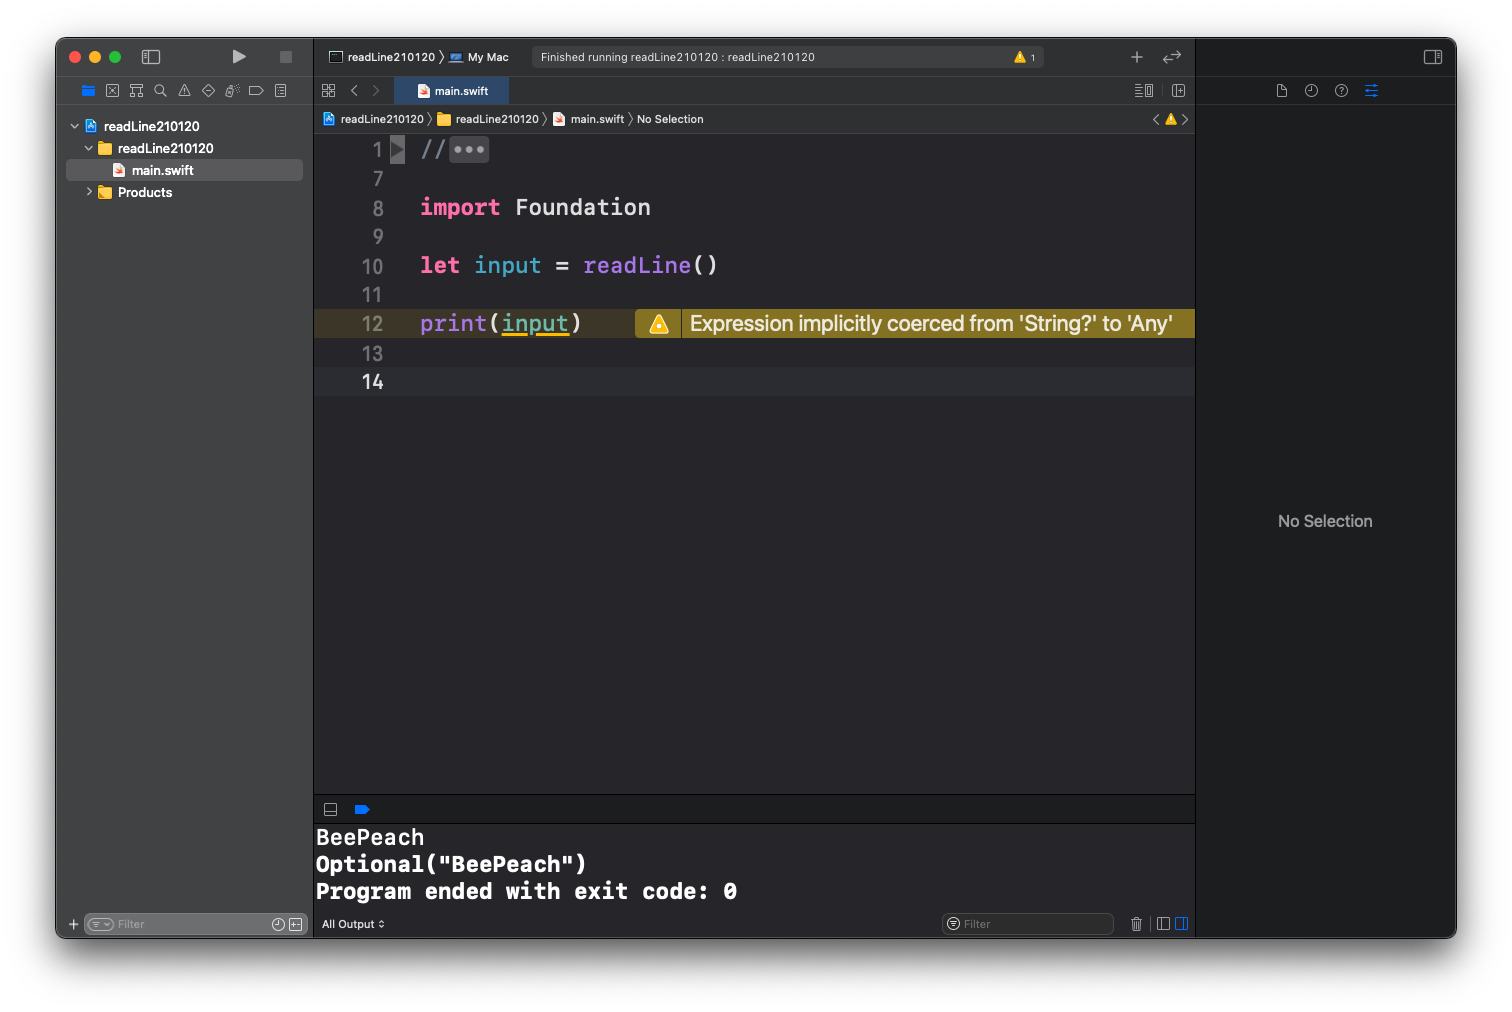Click line number 10 in the gutter

coord(372,266)
